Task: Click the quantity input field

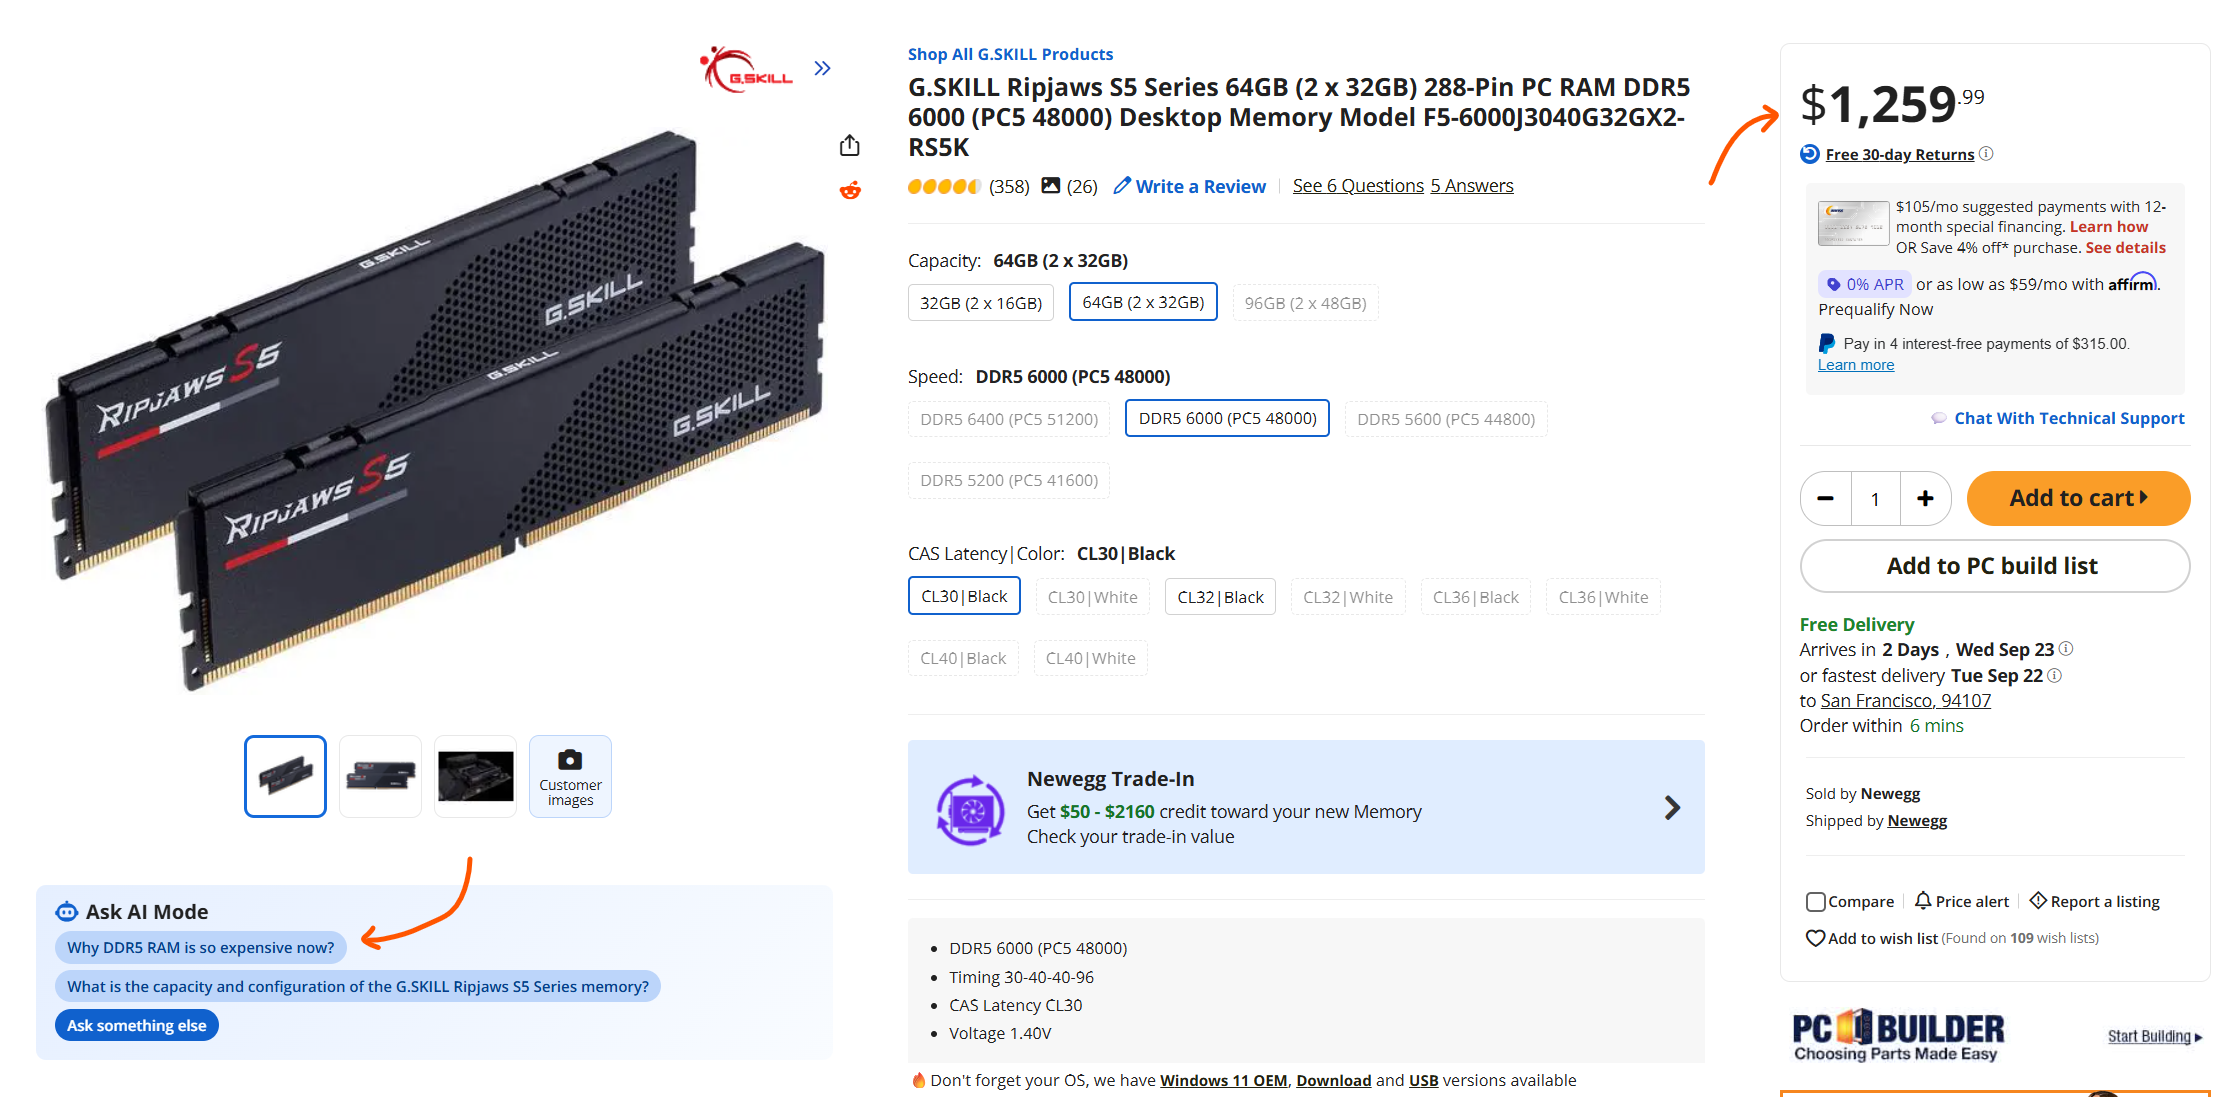Action: [x=1875, y=499]
